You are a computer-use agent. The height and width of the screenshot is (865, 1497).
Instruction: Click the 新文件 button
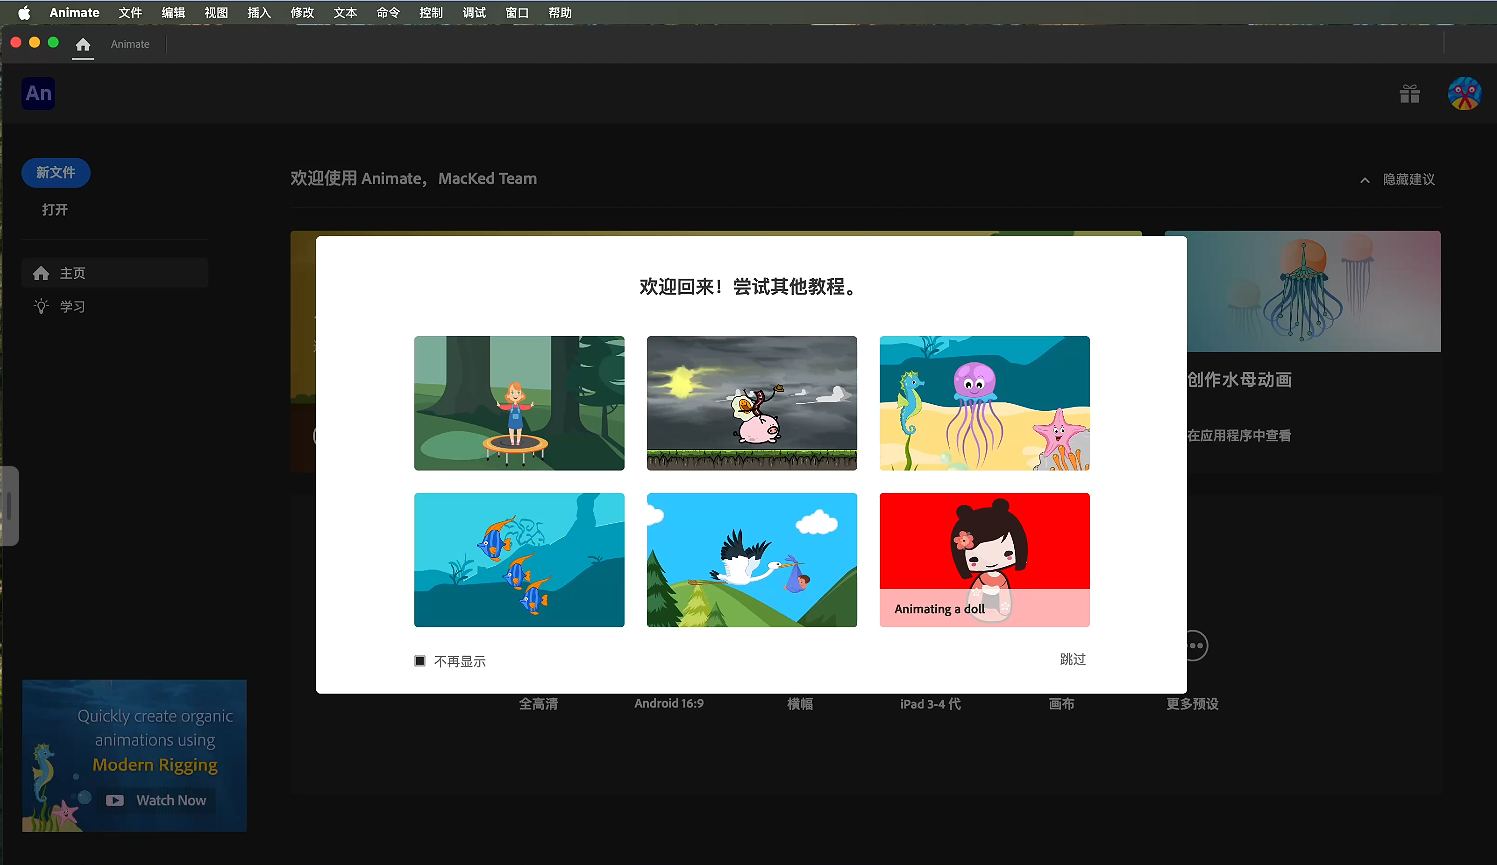pyautogui.click(x=56, y=173)
